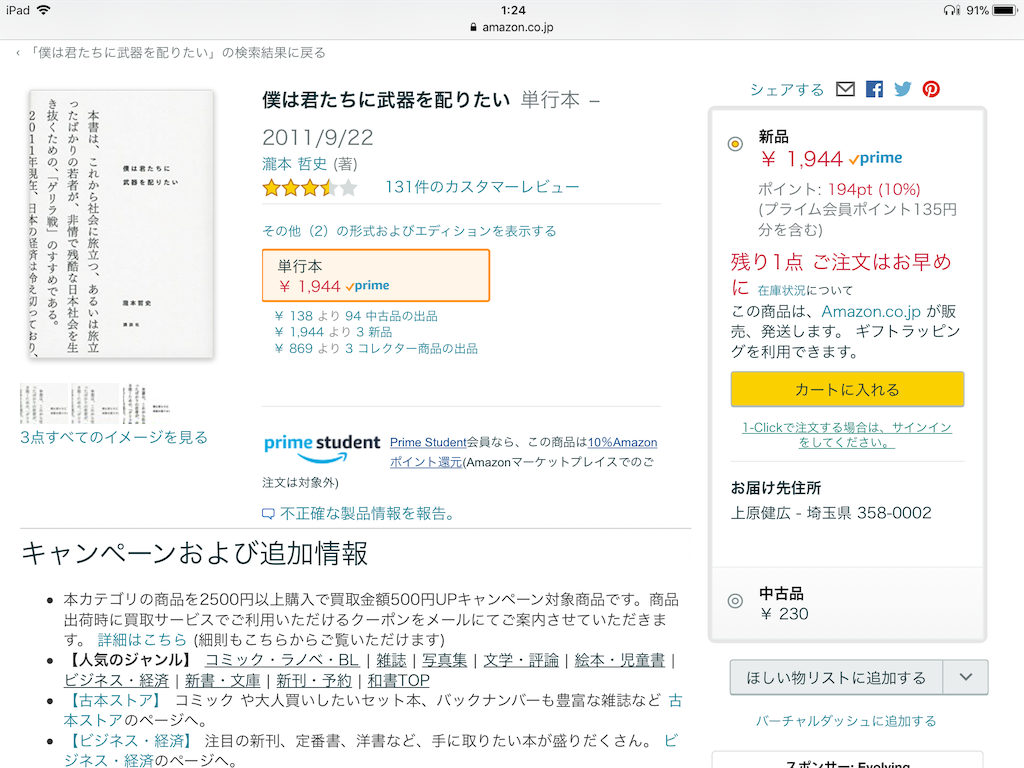The height and width of the screenshot is (768, 1024).
Task: Open 和書TOP link
Action: click(398, 680)
